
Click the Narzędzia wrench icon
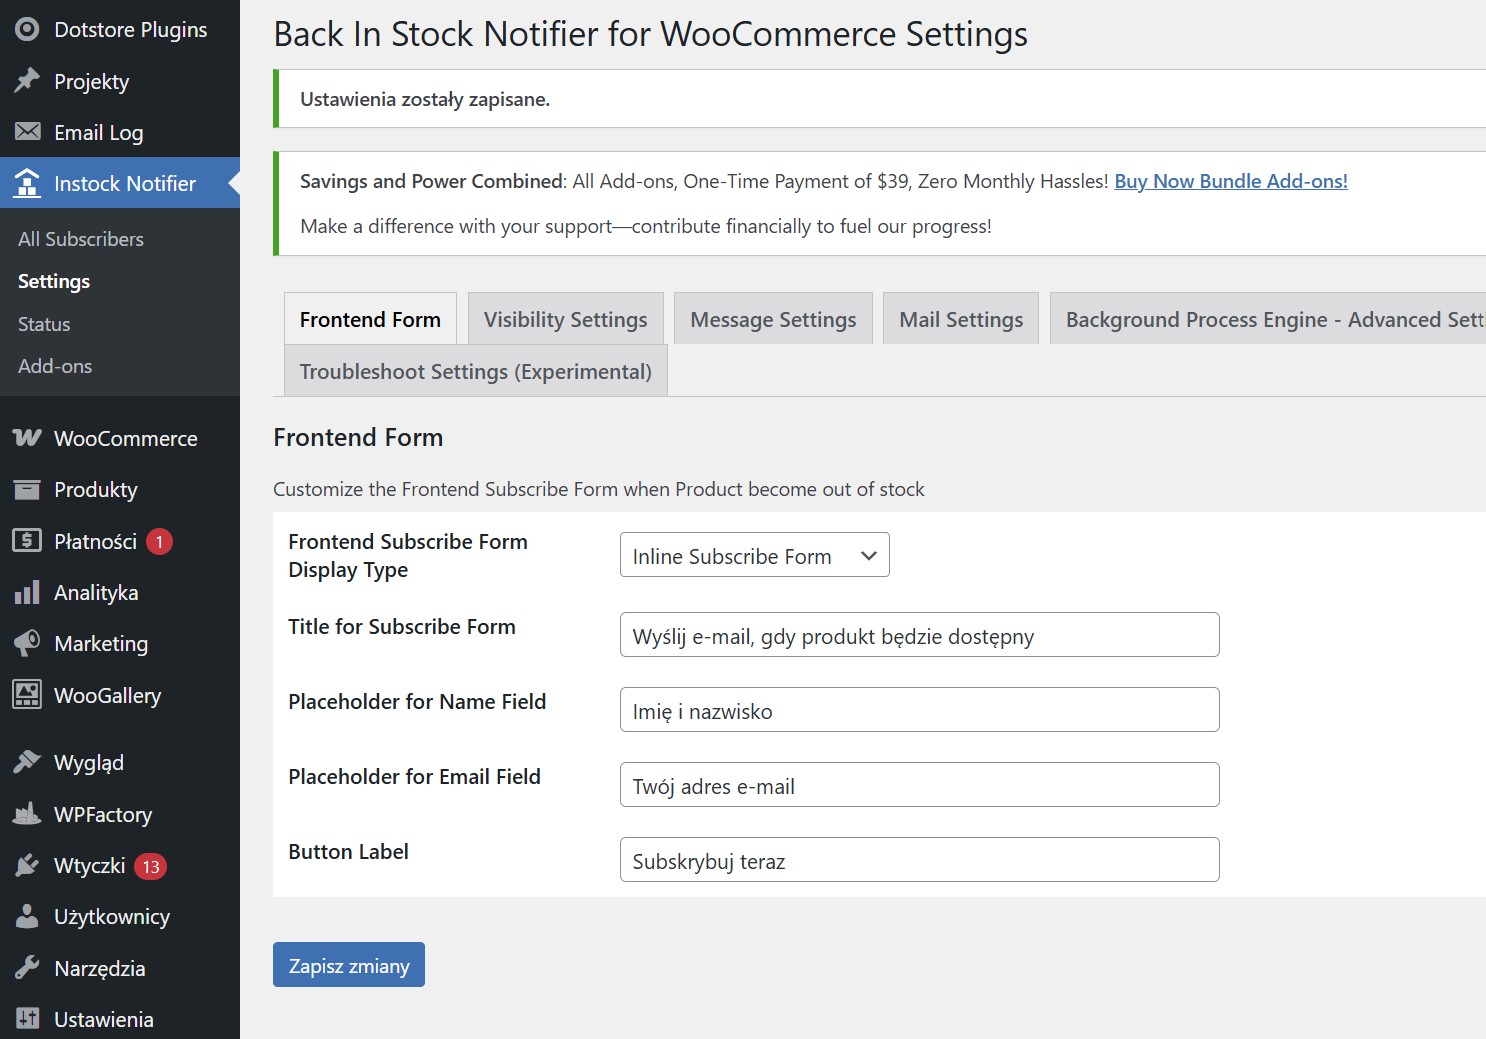click(x=27, y=968)
